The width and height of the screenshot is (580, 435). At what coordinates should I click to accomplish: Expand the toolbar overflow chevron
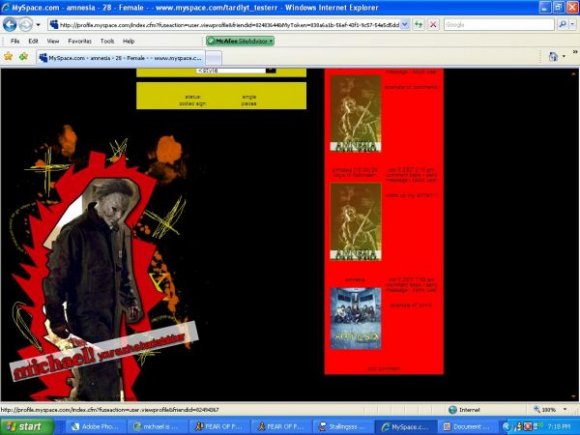pyautogui.click(x=575, y=52)
